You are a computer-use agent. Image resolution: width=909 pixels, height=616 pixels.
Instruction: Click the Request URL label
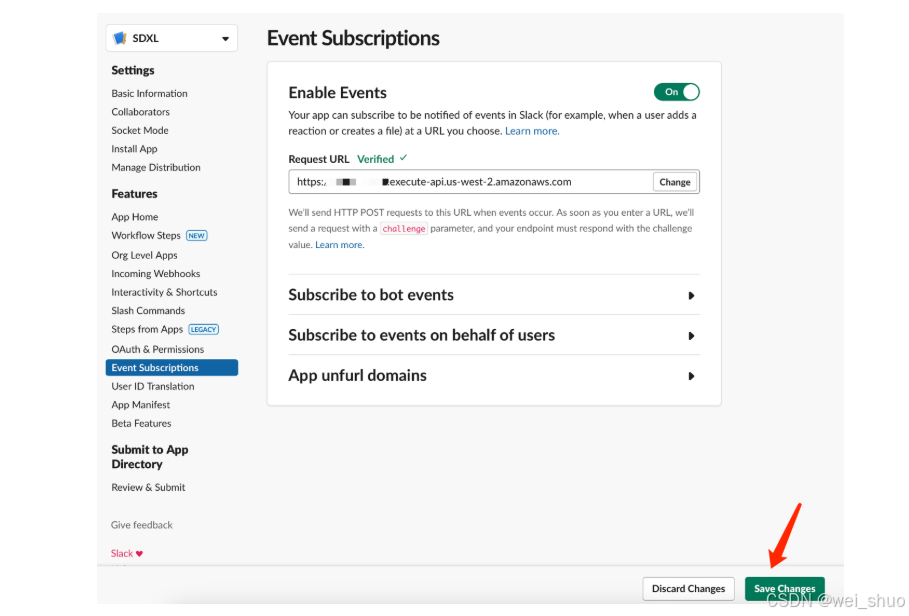[319, 159]
